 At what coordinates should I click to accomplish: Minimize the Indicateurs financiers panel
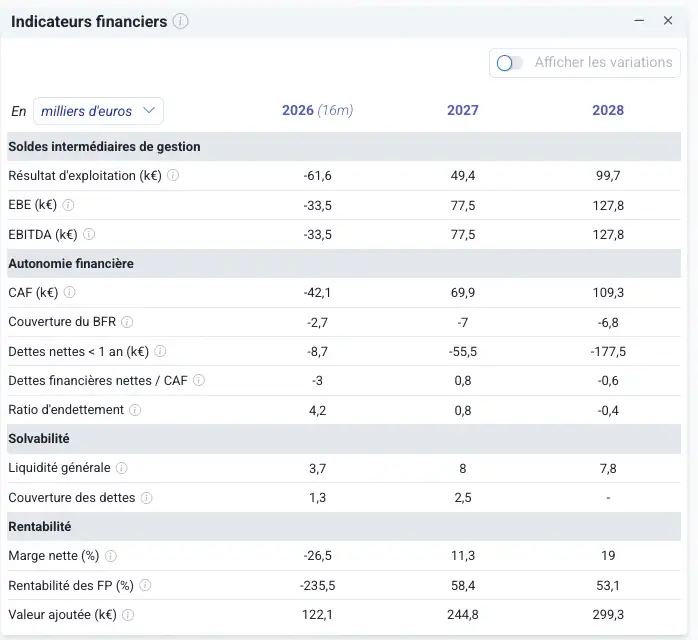pos(639,20)
